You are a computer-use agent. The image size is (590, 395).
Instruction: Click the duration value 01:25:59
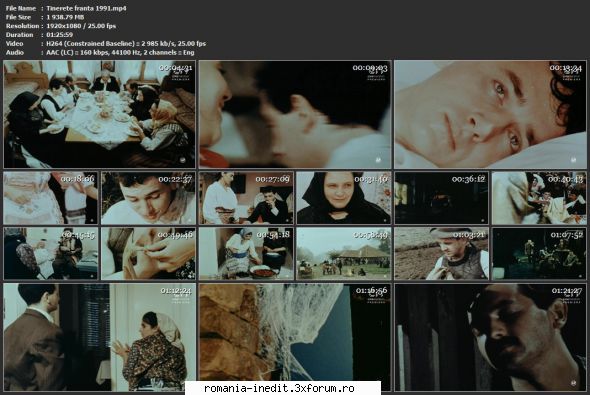(59, 35)
